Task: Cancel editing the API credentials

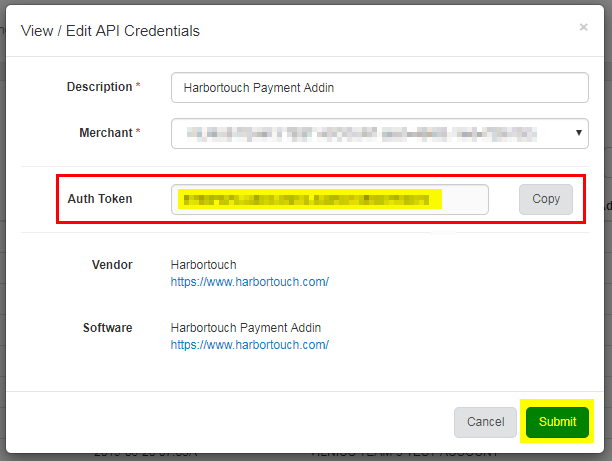Action: click(485, 422)
